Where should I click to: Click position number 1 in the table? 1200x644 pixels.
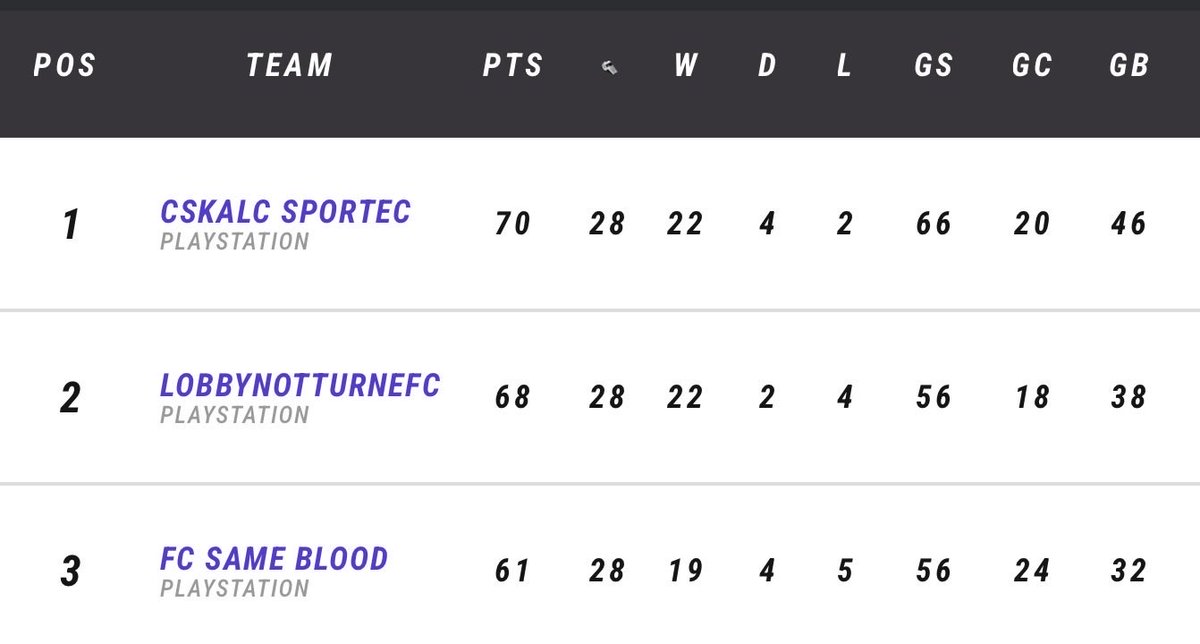click(x=70, y=225)
